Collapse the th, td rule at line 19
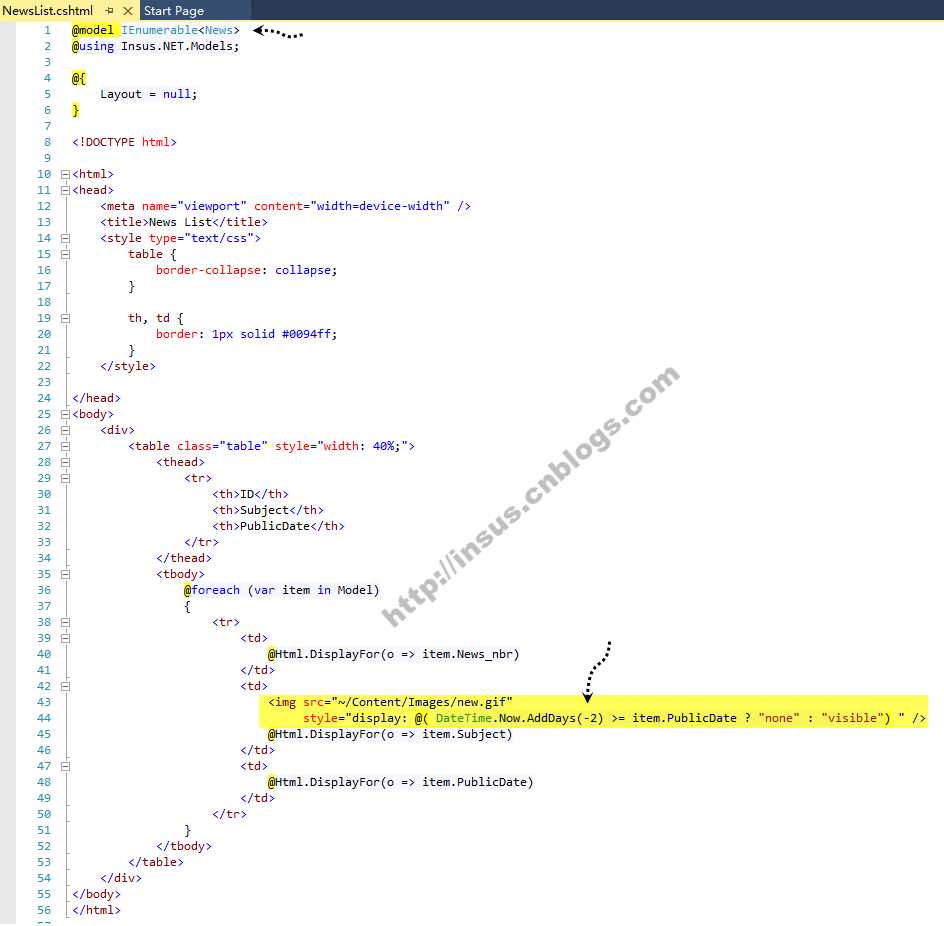 65,319
